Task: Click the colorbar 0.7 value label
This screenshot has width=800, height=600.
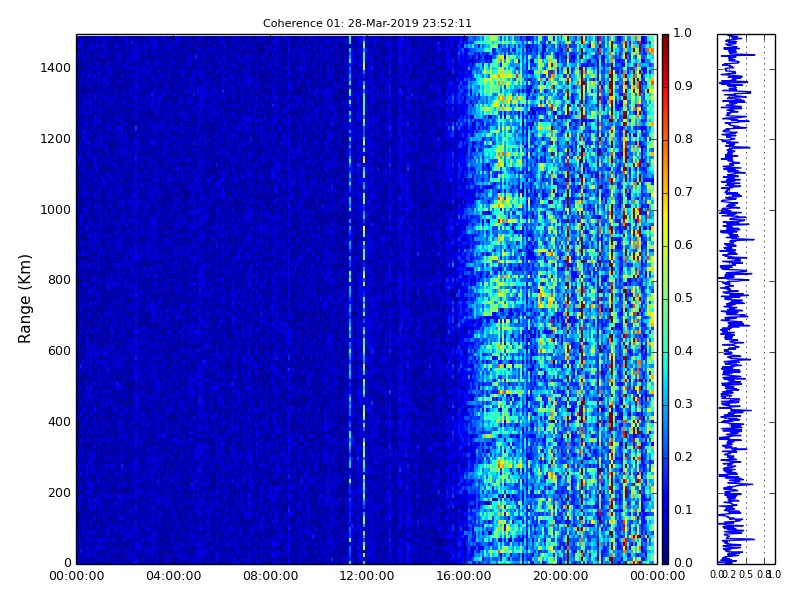Action: (683, 192)
